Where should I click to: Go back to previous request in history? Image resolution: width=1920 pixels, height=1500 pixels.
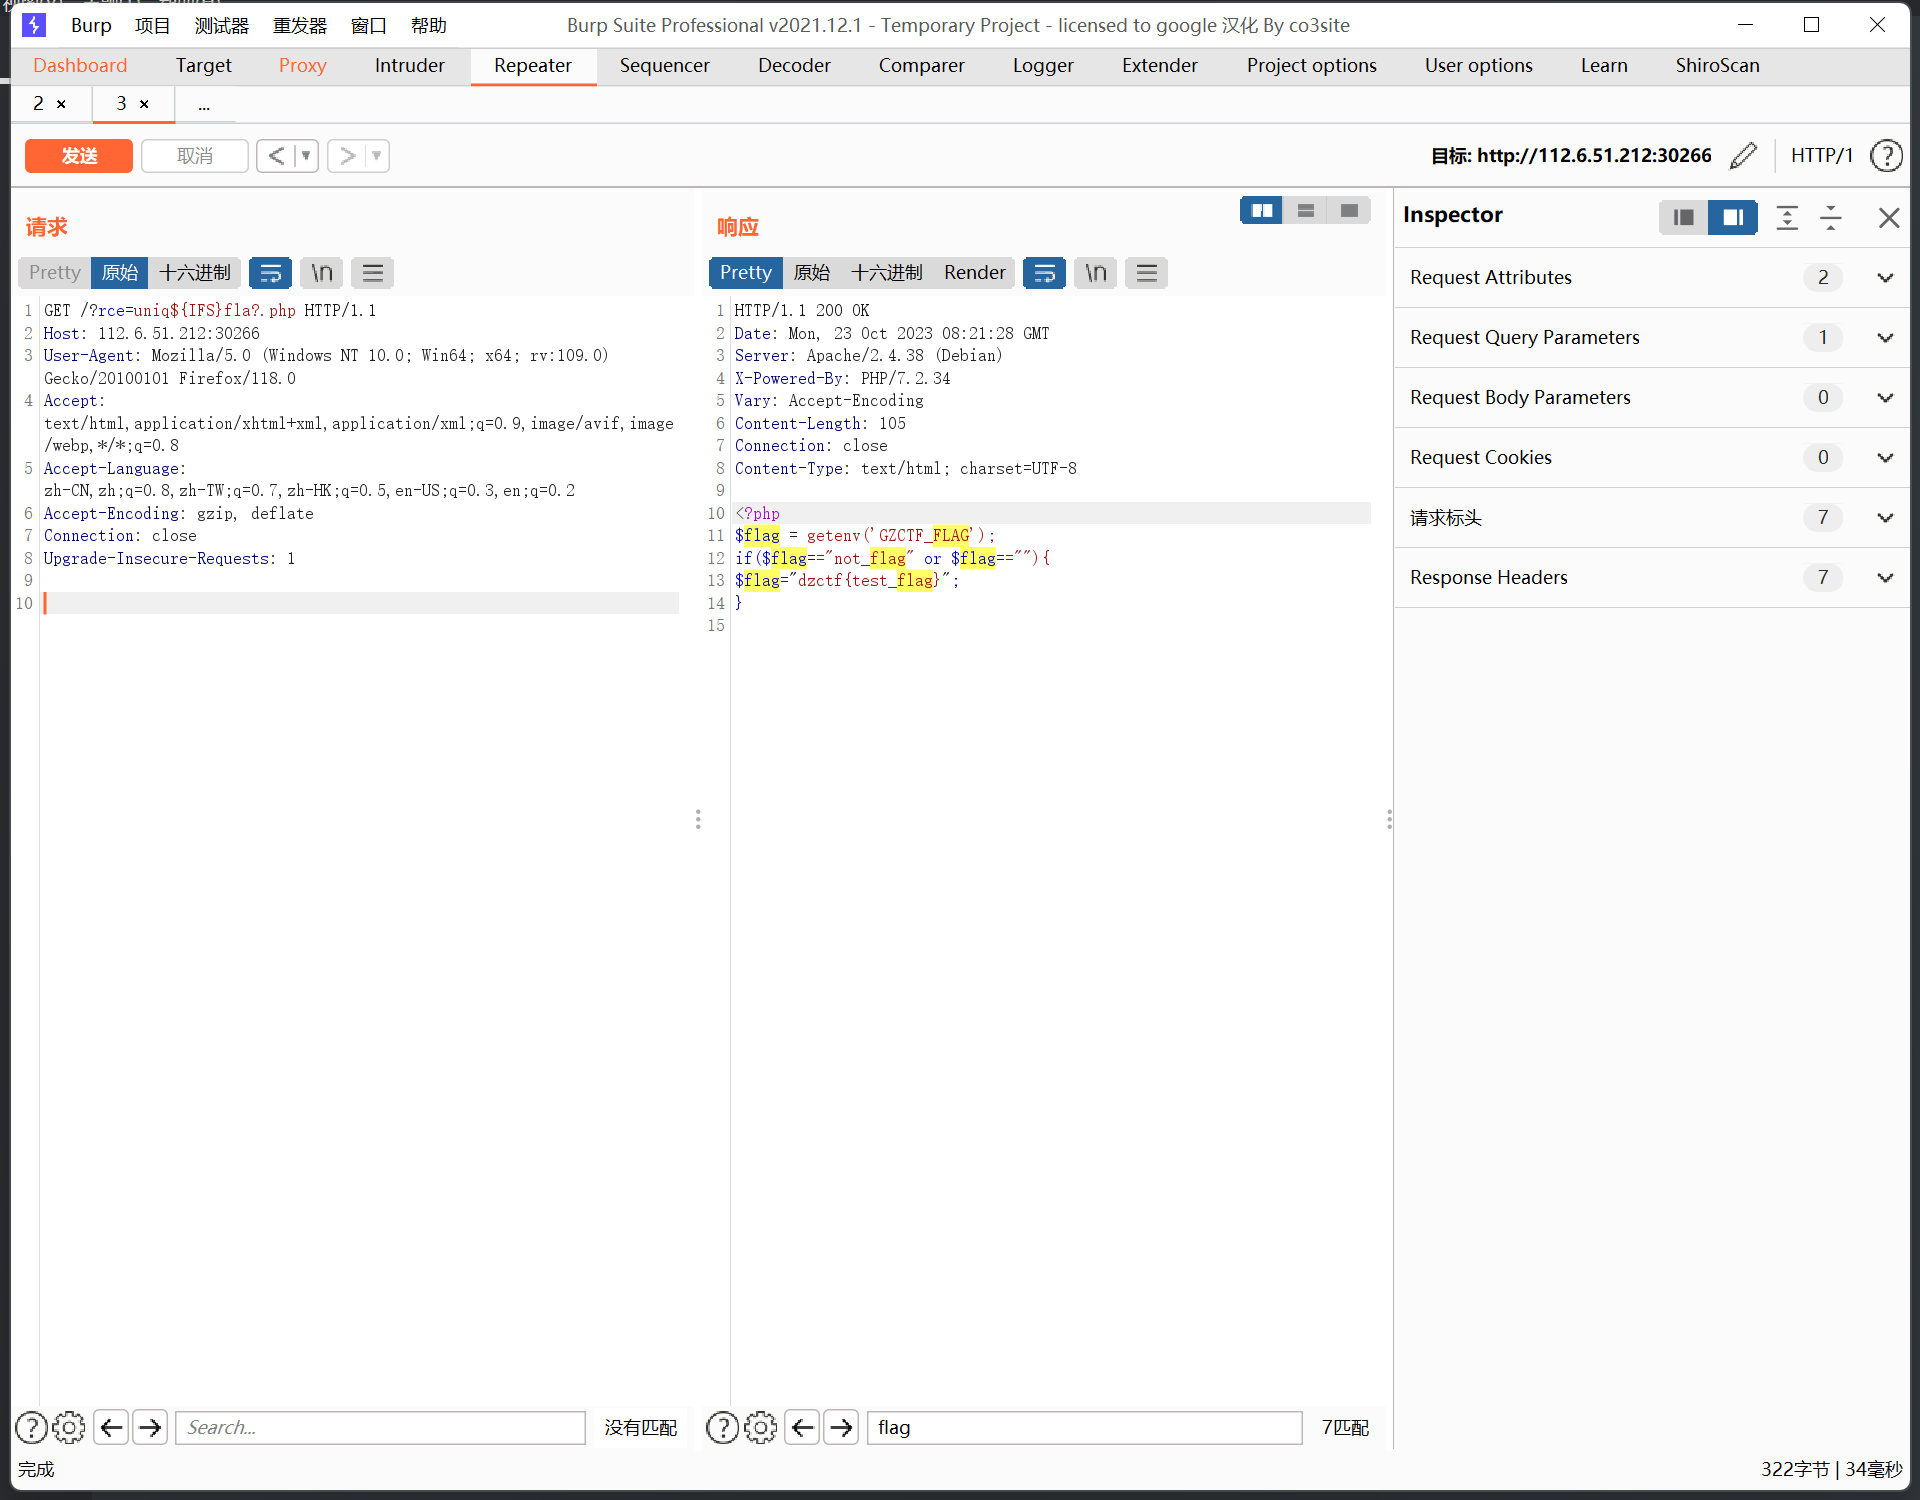tap(276, 156)
